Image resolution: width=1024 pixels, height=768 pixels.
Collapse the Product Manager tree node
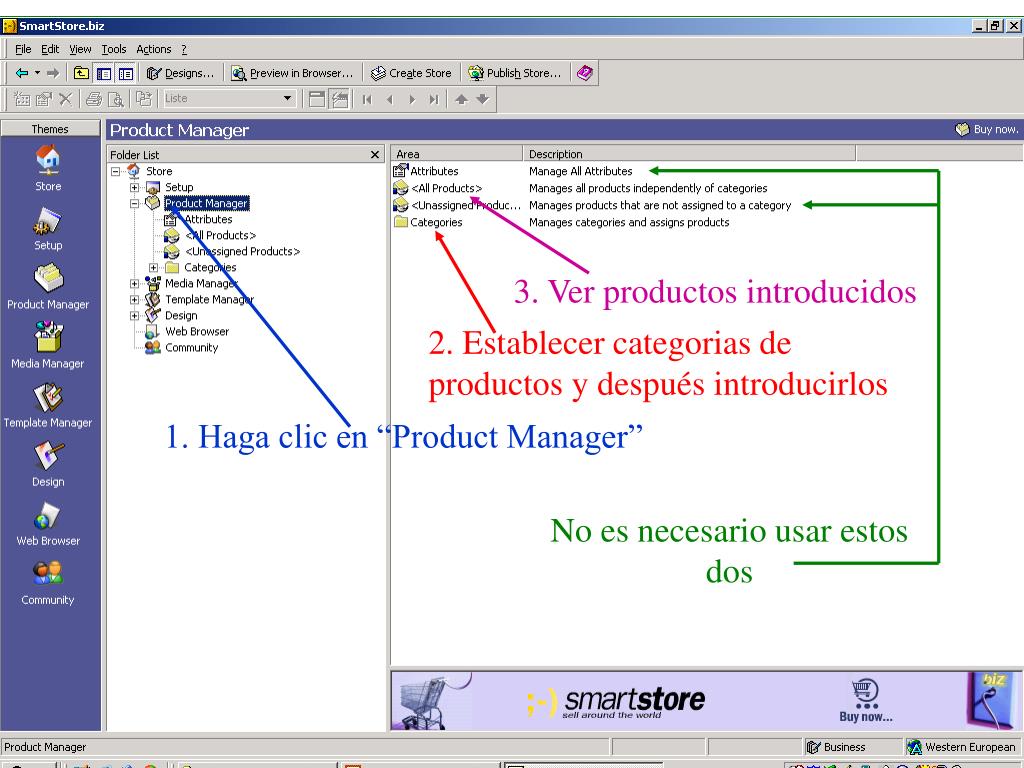point(135,204)
